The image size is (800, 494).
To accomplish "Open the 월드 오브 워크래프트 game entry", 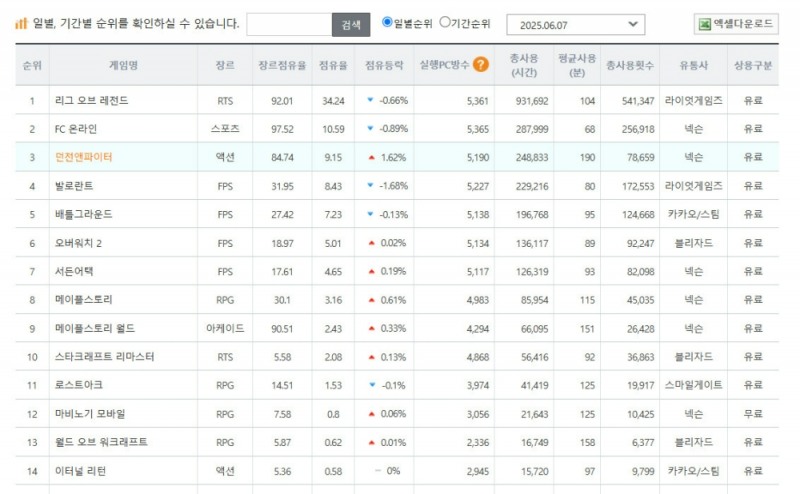I will tap(101, 442).
